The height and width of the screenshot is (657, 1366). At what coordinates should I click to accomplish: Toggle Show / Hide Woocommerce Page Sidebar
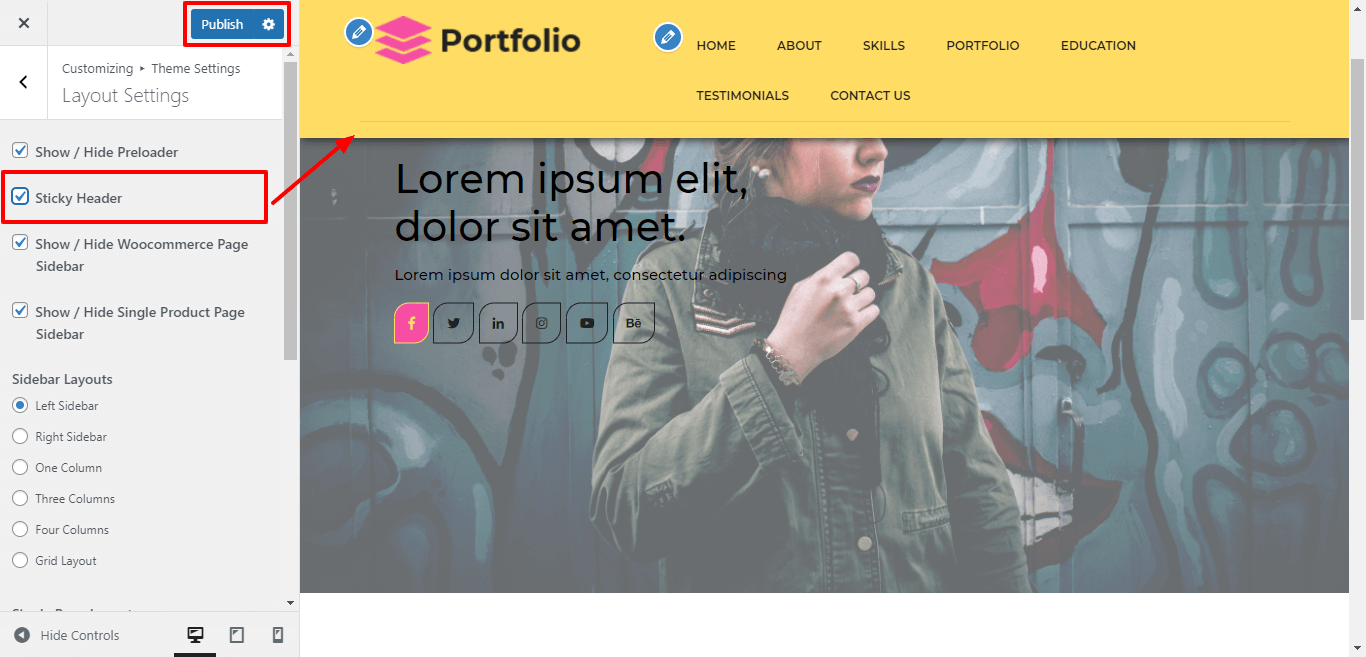pyautogui.click(x=20, y=242)
